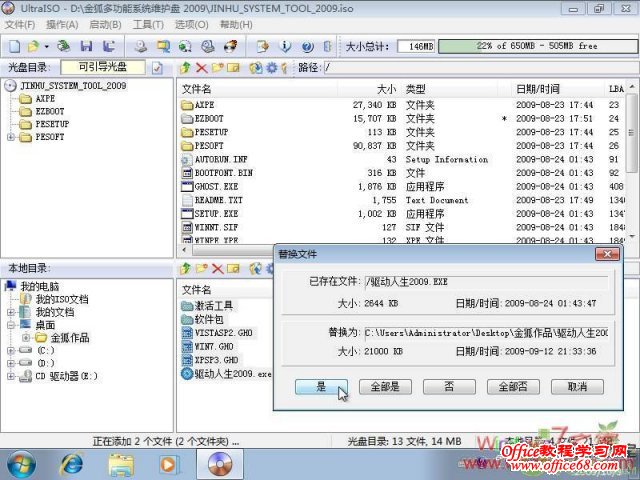
Task: Collapse the 桌面 tree node
Action: click(x=11, y=325)
